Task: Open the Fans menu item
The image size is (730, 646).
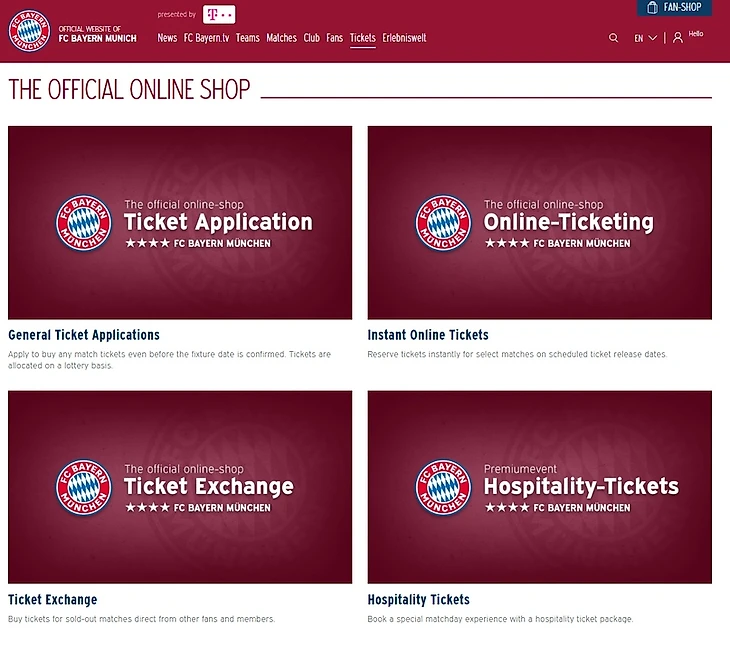Action: tap(334, 38)
